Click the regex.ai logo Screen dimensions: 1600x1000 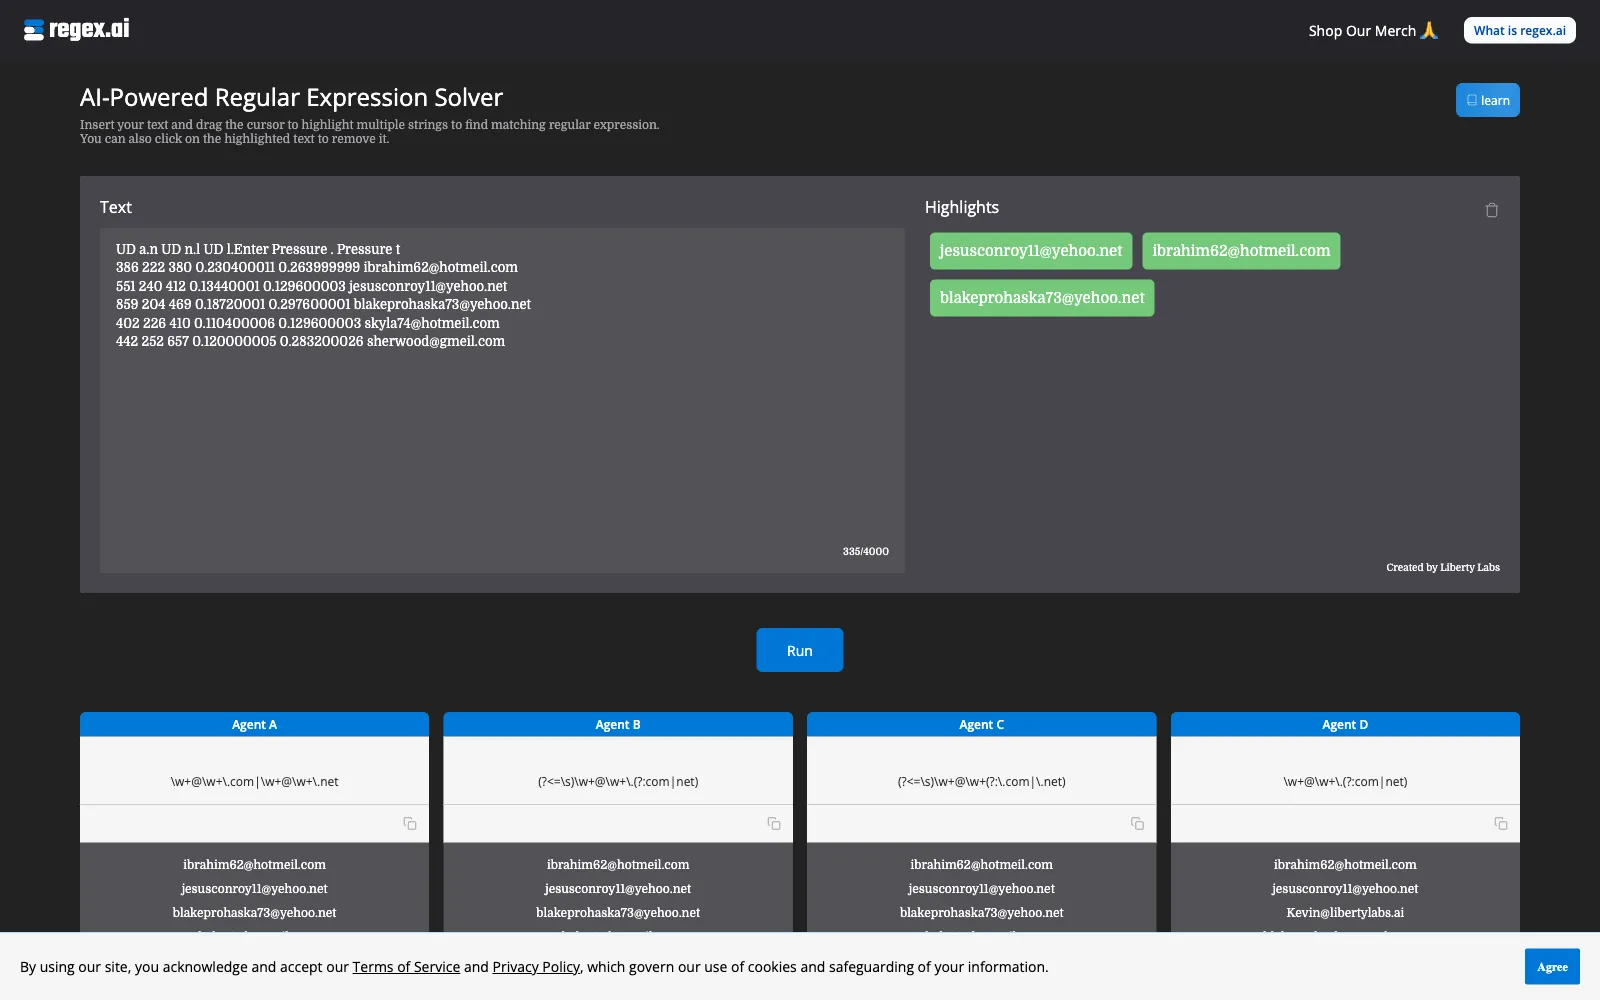(x=77, y=30)
